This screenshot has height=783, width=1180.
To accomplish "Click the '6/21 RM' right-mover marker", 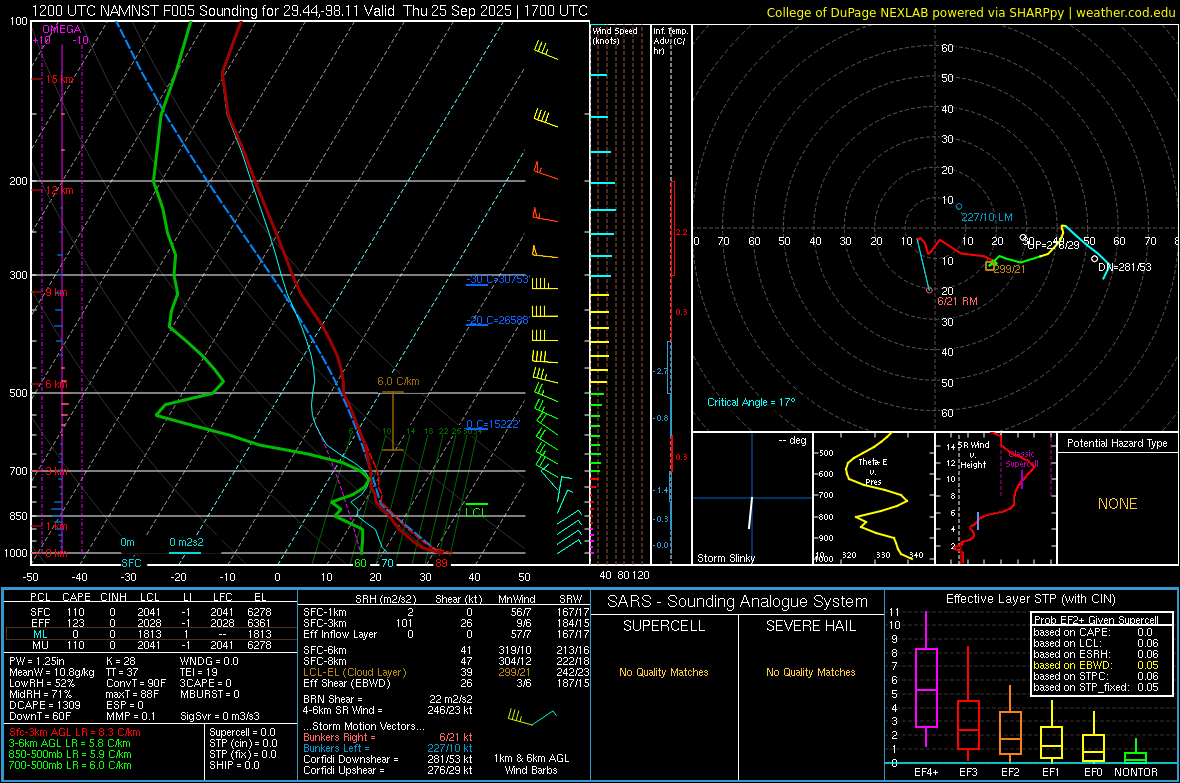I will tap(957, 301).
